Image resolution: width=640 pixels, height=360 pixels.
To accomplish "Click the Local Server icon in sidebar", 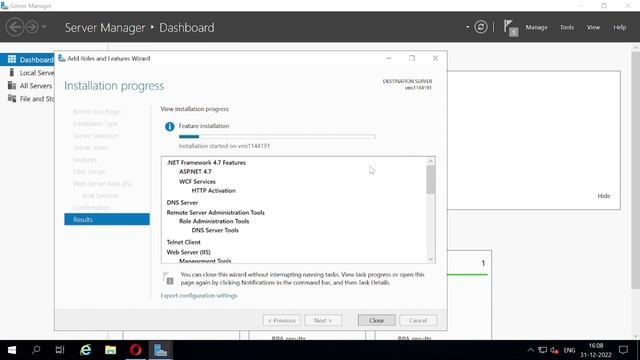I will click(x=12, y=73).
